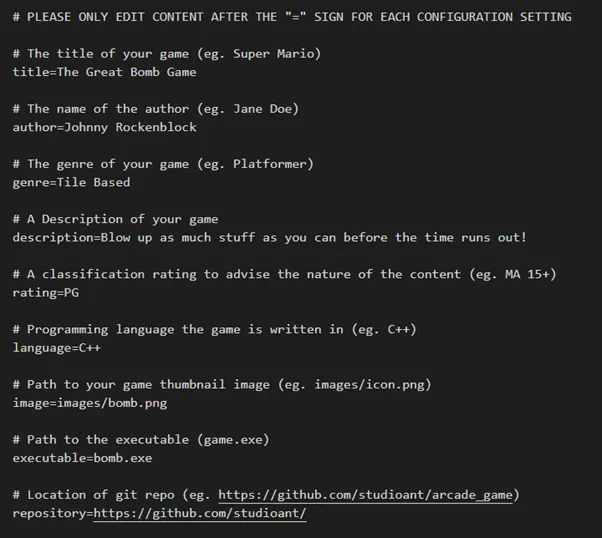Click the '# A Description of your game' comment
The height and width of the screenshot is (538, 602).
click(115, 219)
